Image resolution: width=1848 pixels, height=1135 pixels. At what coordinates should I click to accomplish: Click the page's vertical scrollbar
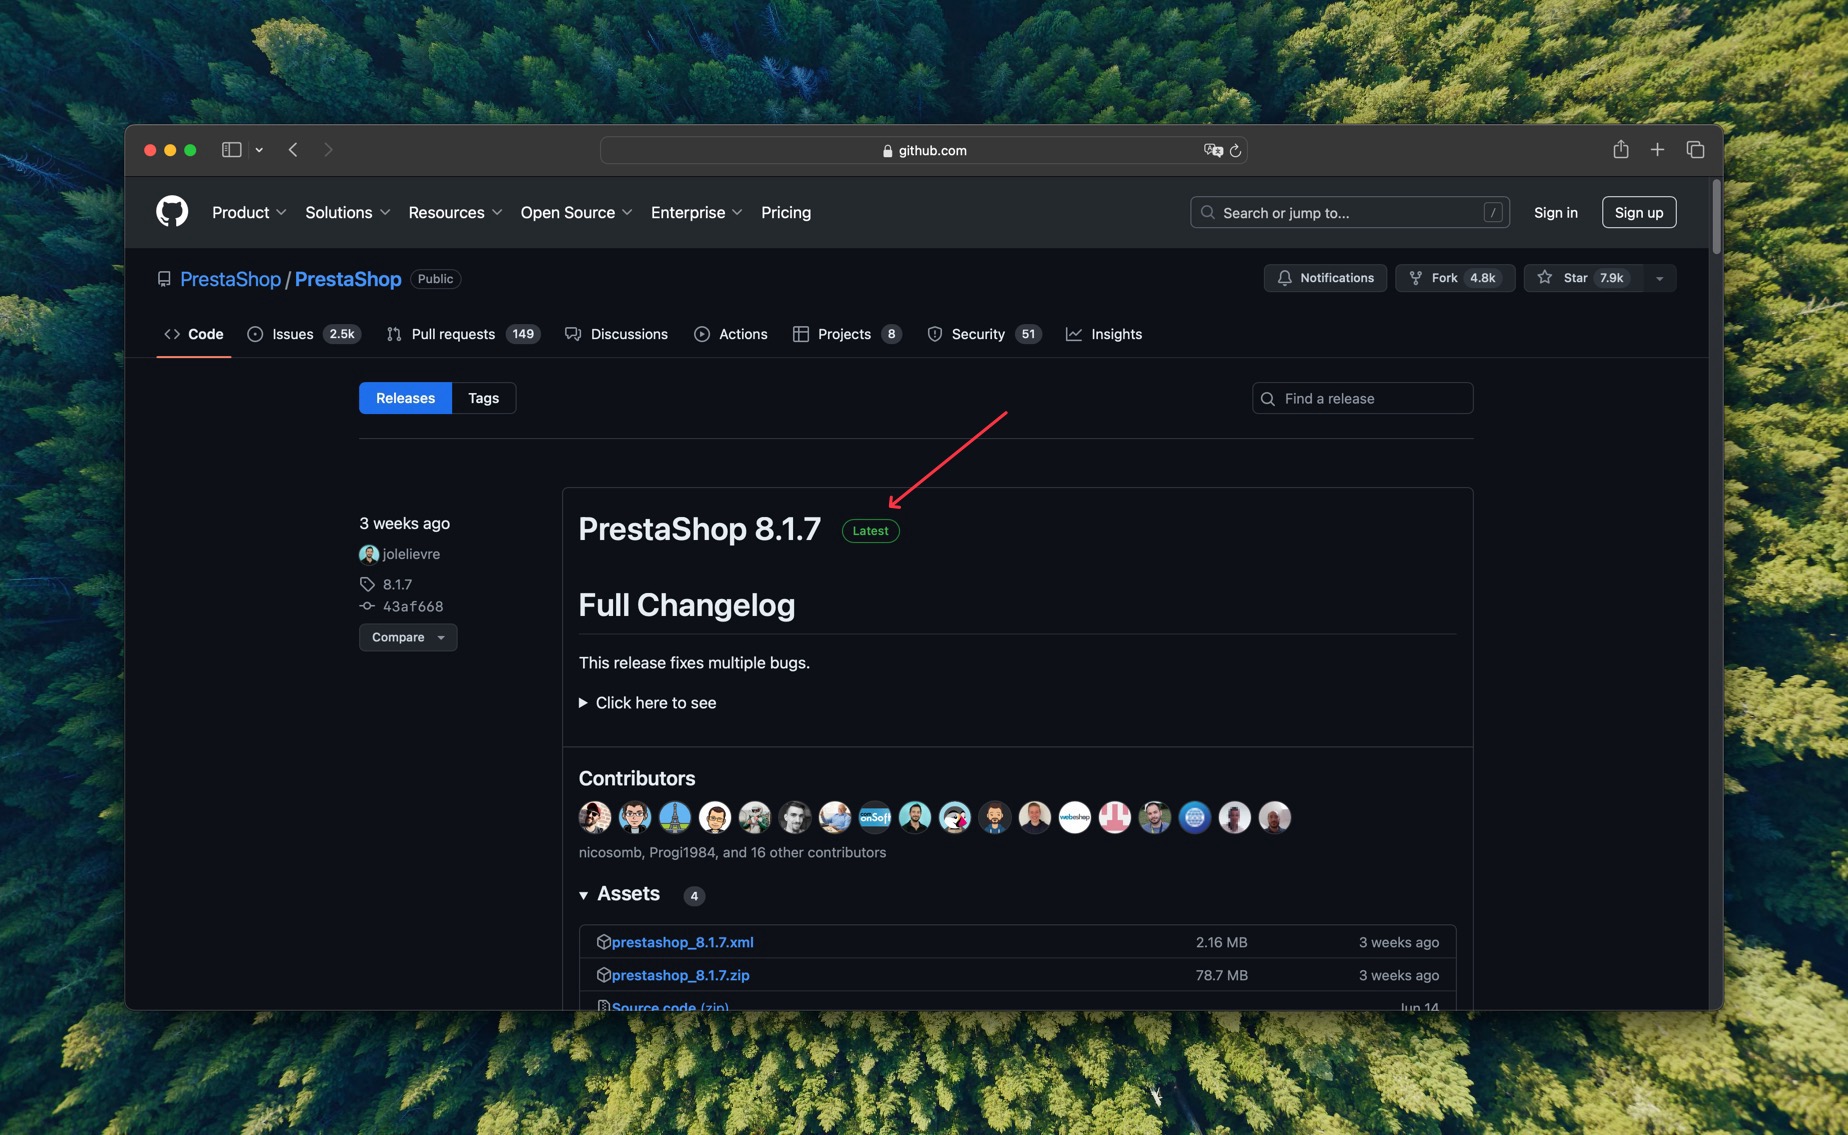pos(1716,217)
